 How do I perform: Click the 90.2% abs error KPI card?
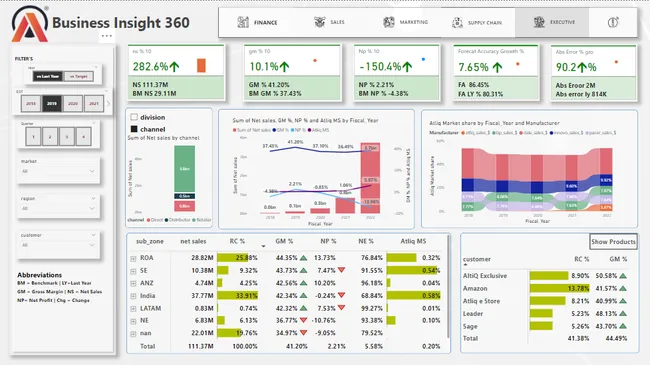click(594, 73)
